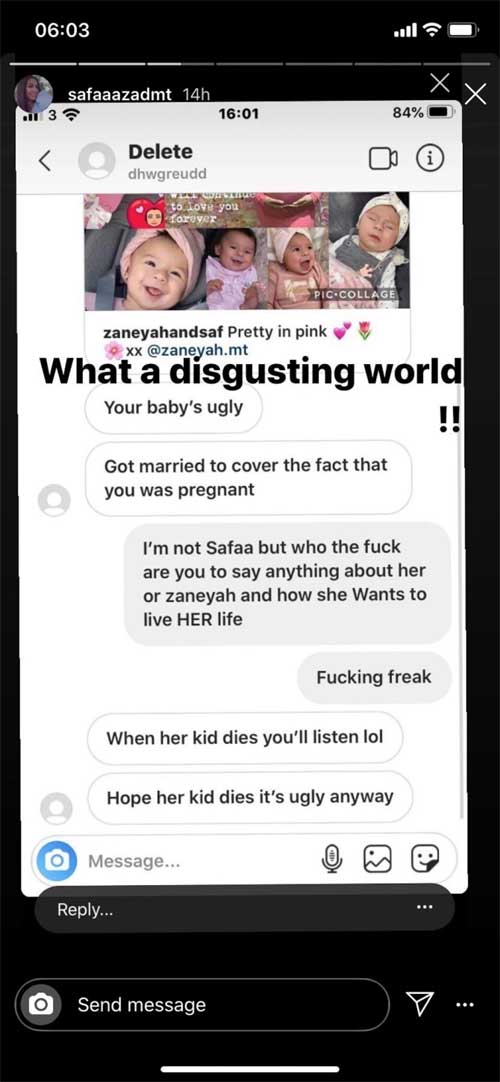Open conversation info icon
This screenshot has height=1082, width=500.
click(429, 159)
